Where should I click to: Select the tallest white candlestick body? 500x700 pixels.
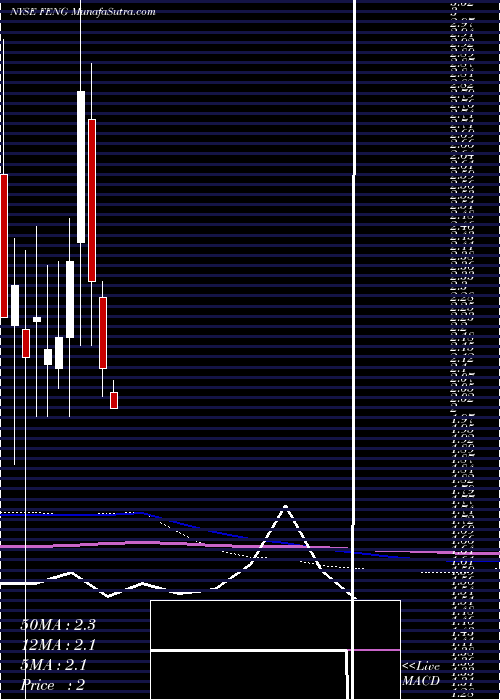[81, 167]
